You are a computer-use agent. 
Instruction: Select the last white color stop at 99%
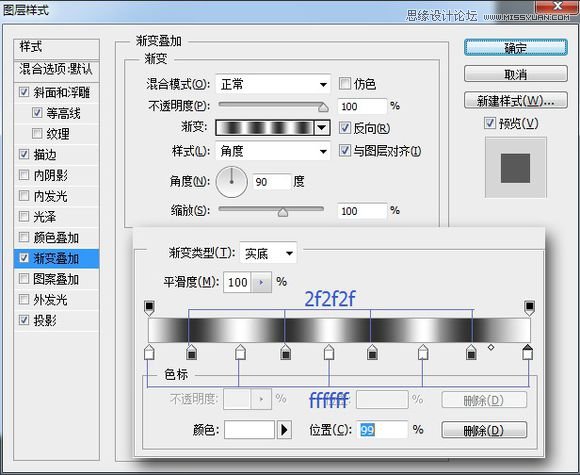click(527, 352)
